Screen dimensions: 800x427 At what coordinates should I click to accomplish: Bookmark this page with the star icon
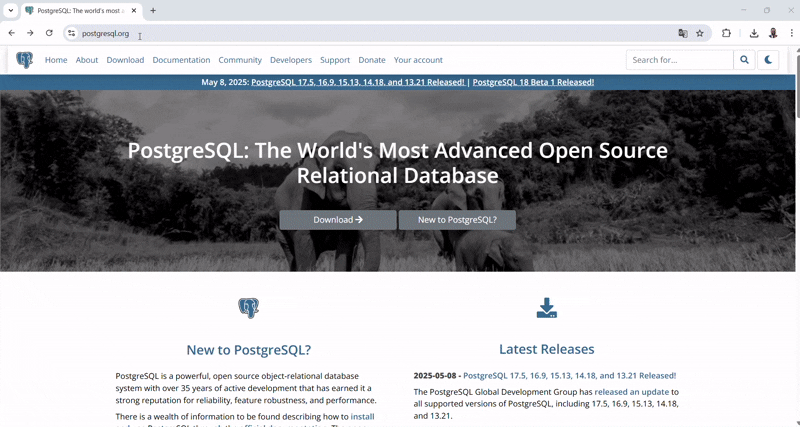pos(700,33)
